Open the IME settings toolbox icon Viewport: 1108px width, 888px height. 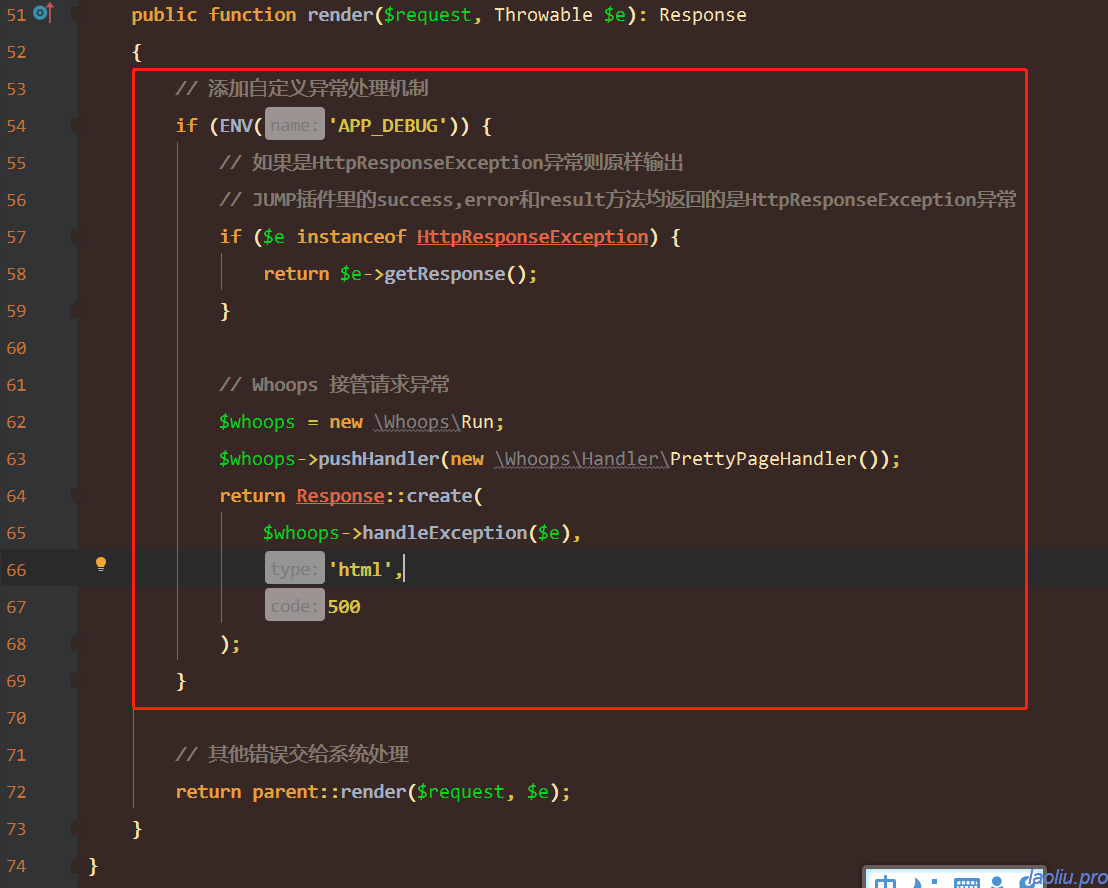coord(1029,882)
